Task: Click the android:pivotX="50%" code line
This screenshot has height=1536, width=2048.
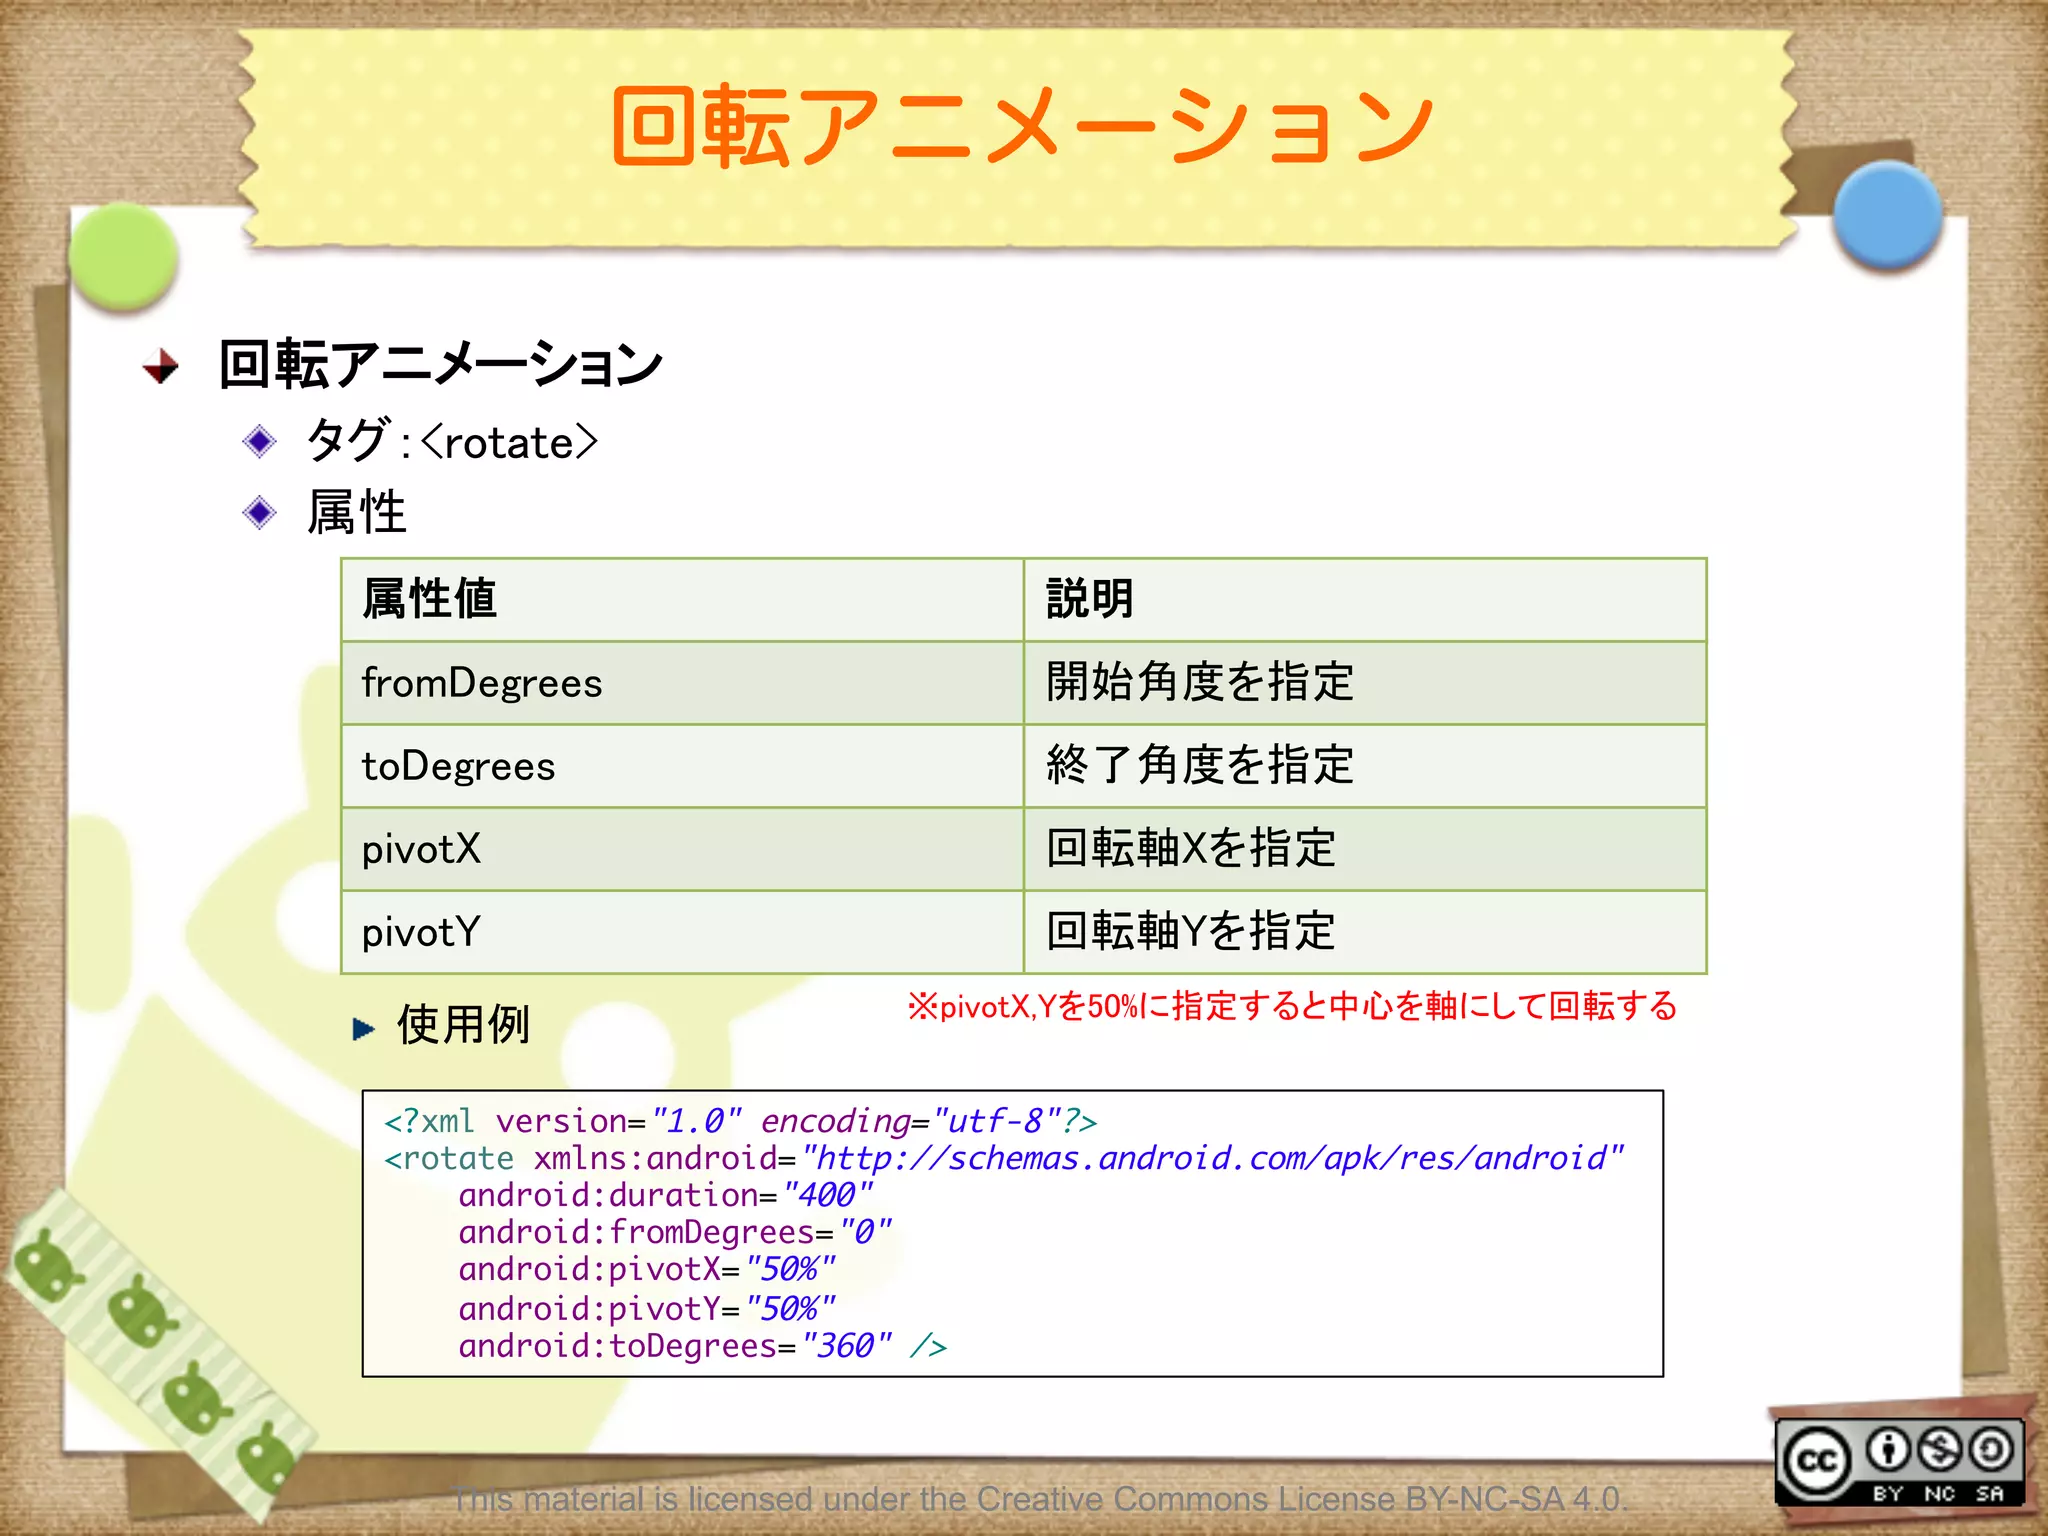Action: click(x=647, y=1270)
